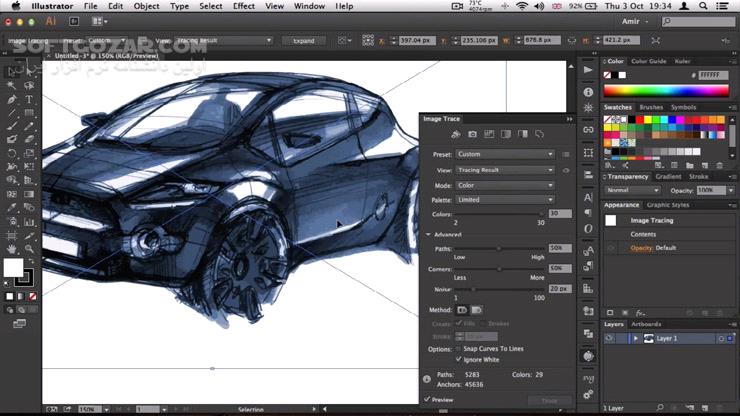
Task: Select the Overlapping method icon
Action: tap(476, 310)
